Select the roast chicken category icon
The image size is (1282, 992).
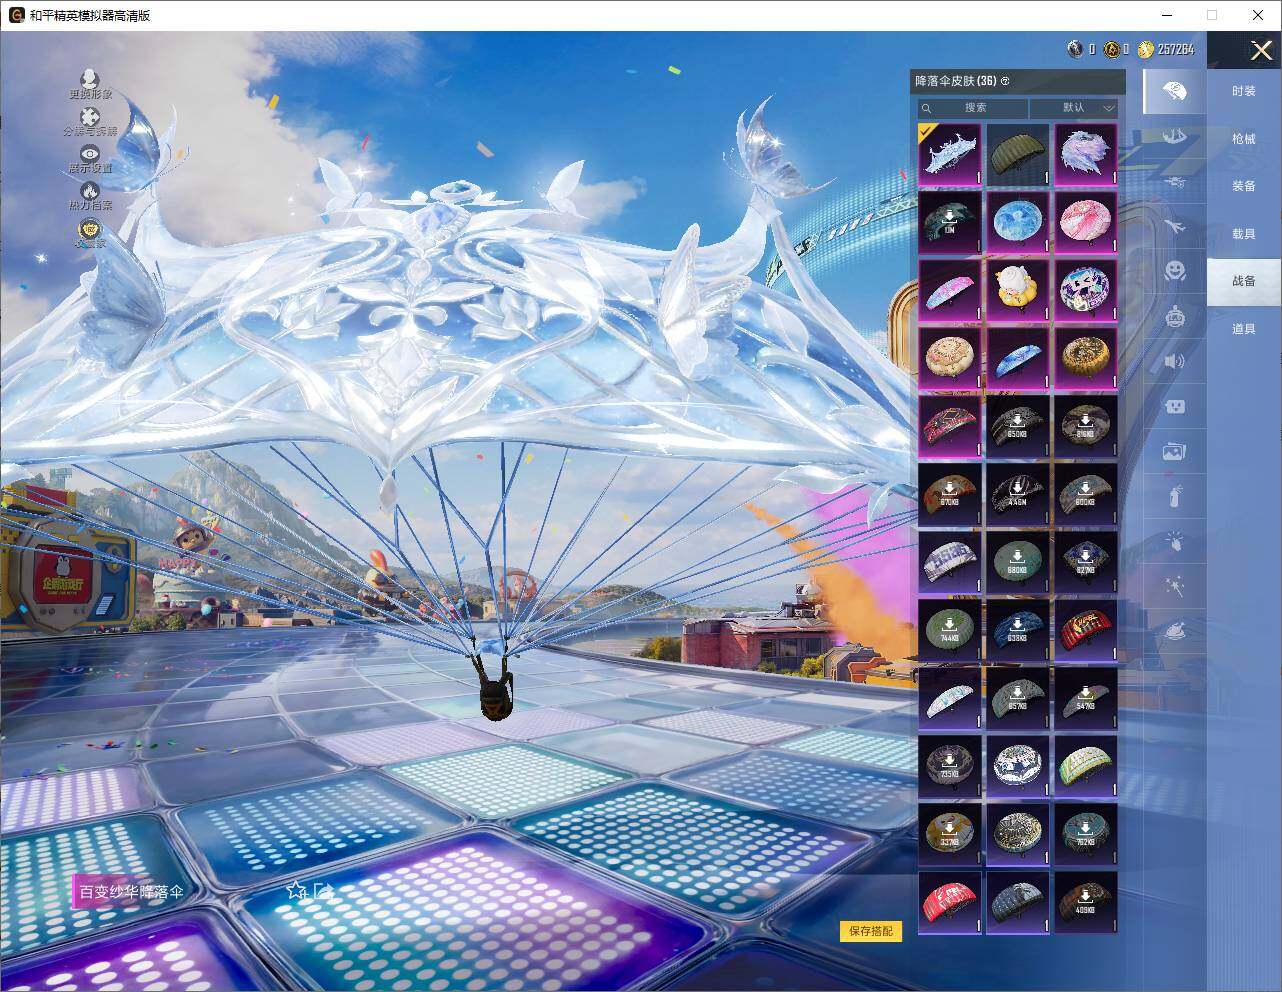tap(1175, 631)
